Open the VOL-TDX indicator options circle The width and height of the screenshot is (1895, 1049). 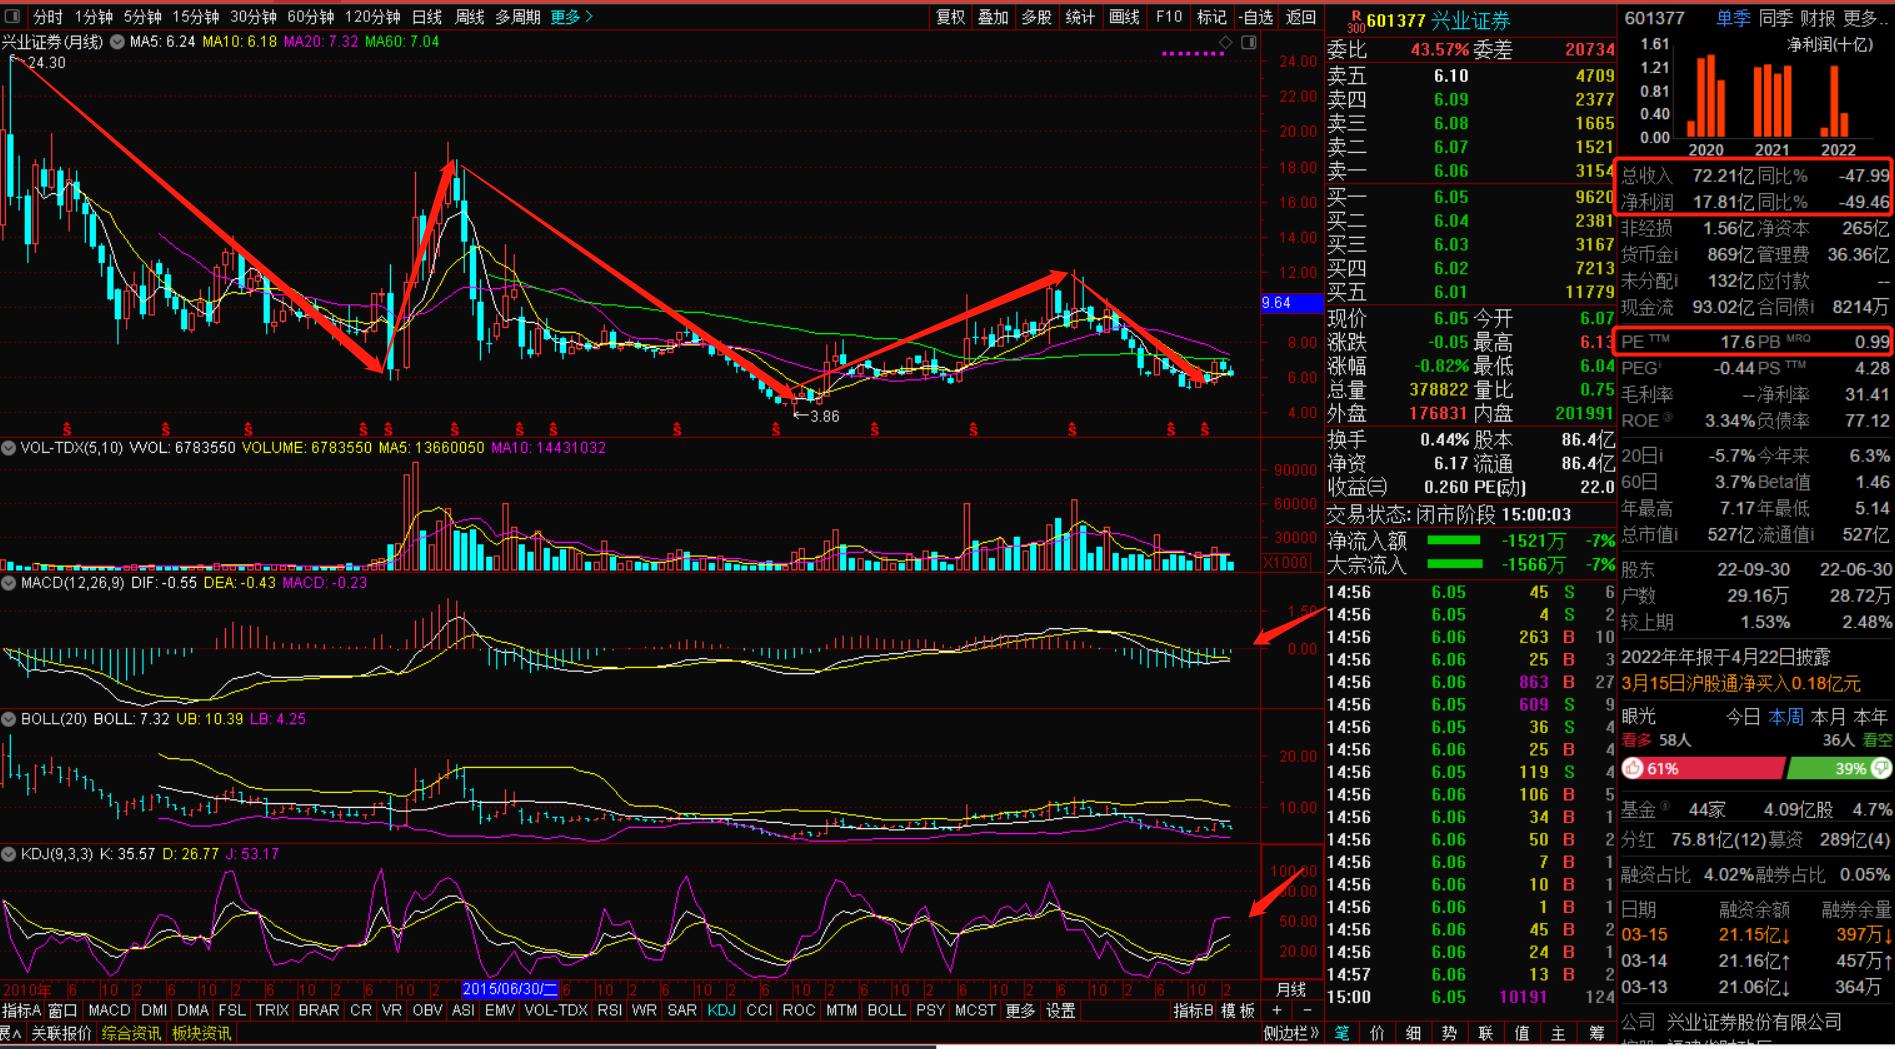tap(9, 448)
